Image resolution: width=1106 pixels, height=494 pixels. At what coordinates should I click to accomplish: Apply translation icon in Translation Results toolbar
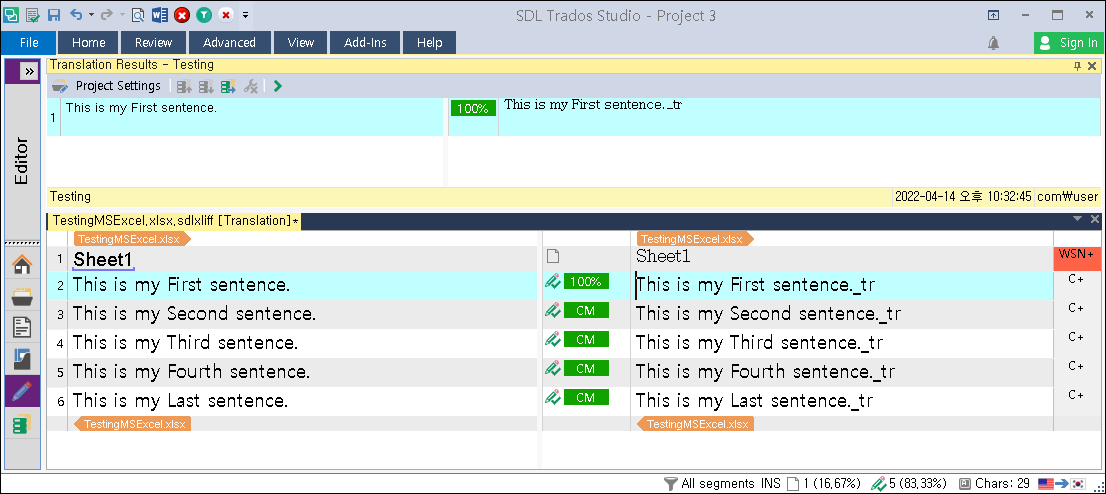tap(227, 87)
